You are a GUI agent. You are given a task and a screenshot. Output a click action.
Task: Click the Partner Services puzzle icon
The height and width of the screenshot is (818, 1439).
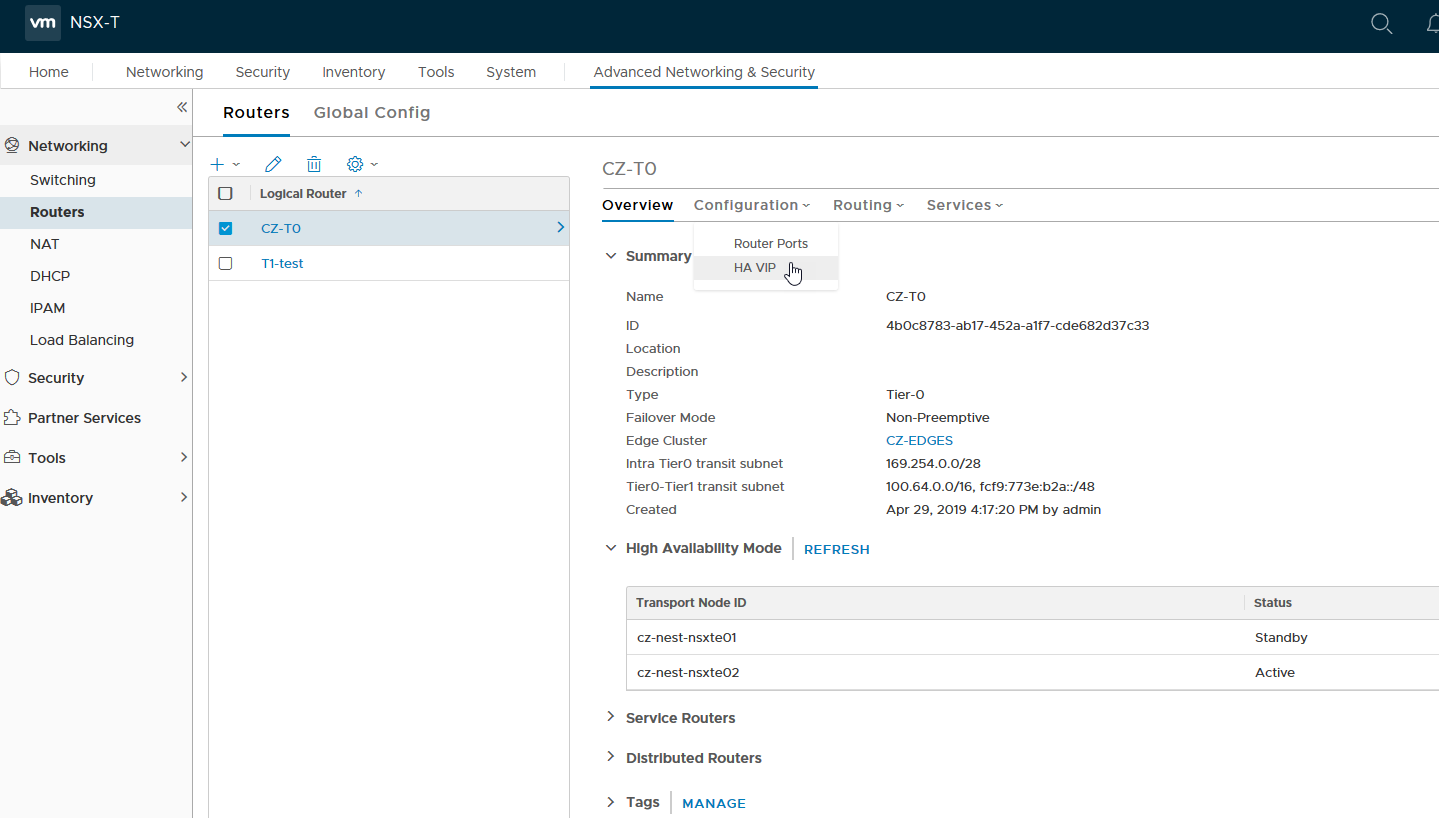pyautogui.click(x=12, y=418)
